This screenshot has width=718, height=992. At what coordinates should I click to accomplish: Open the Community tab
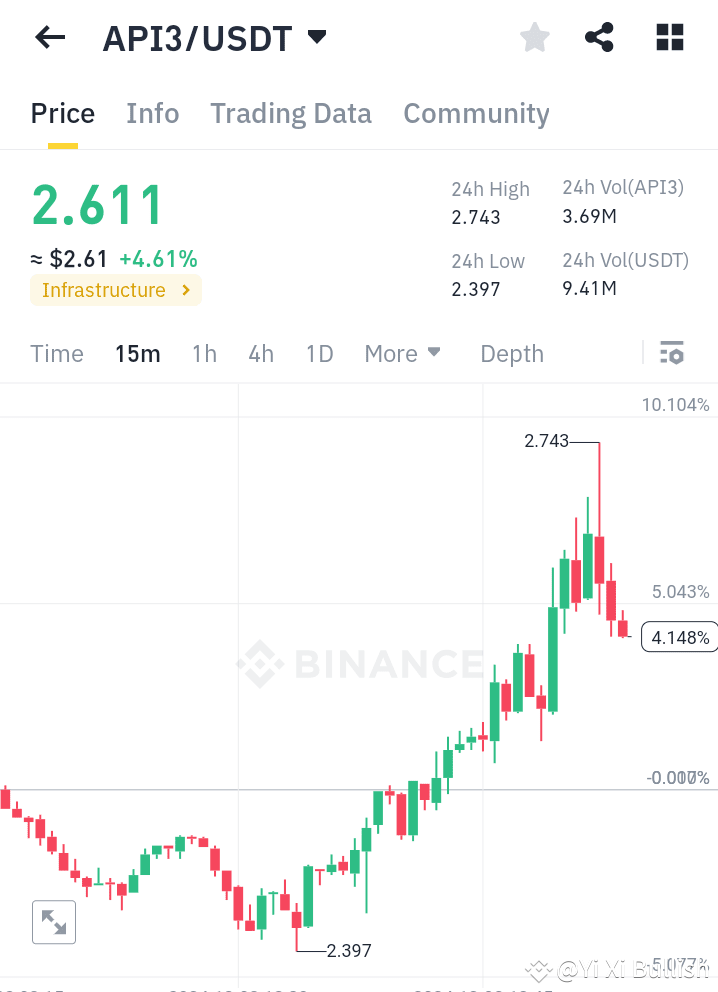point(476,113)
